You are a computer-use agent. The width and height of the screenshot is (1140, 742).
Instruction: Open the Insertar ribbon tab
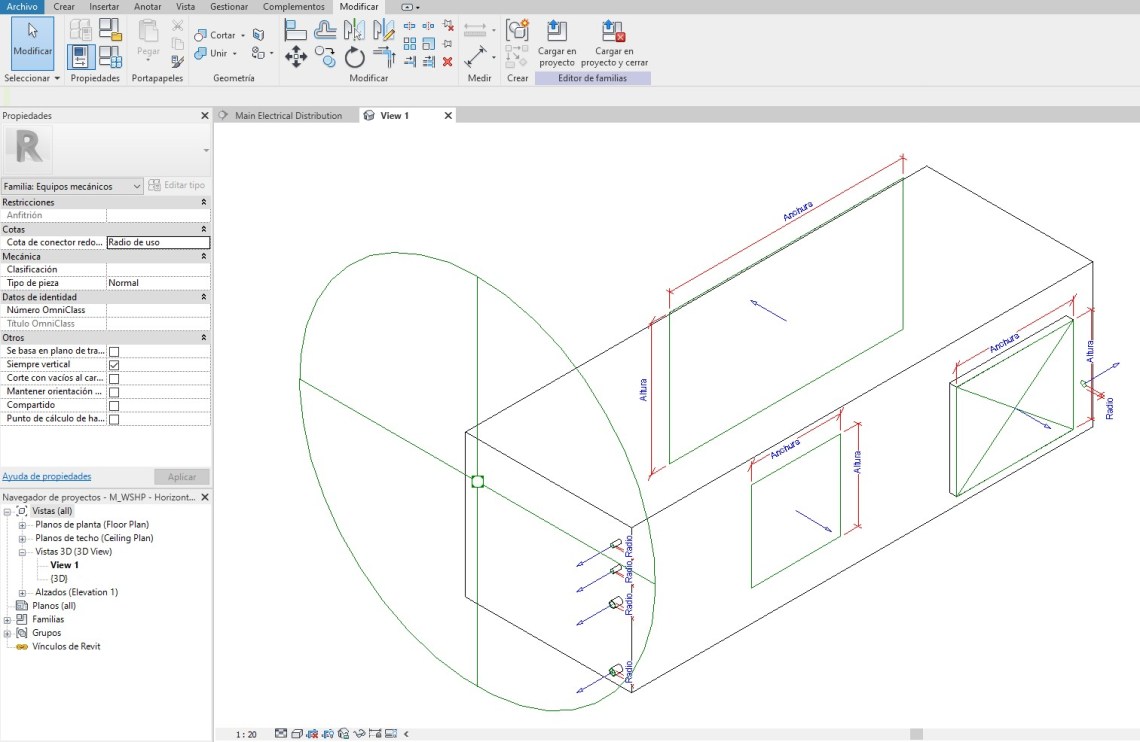click(104, 6)
